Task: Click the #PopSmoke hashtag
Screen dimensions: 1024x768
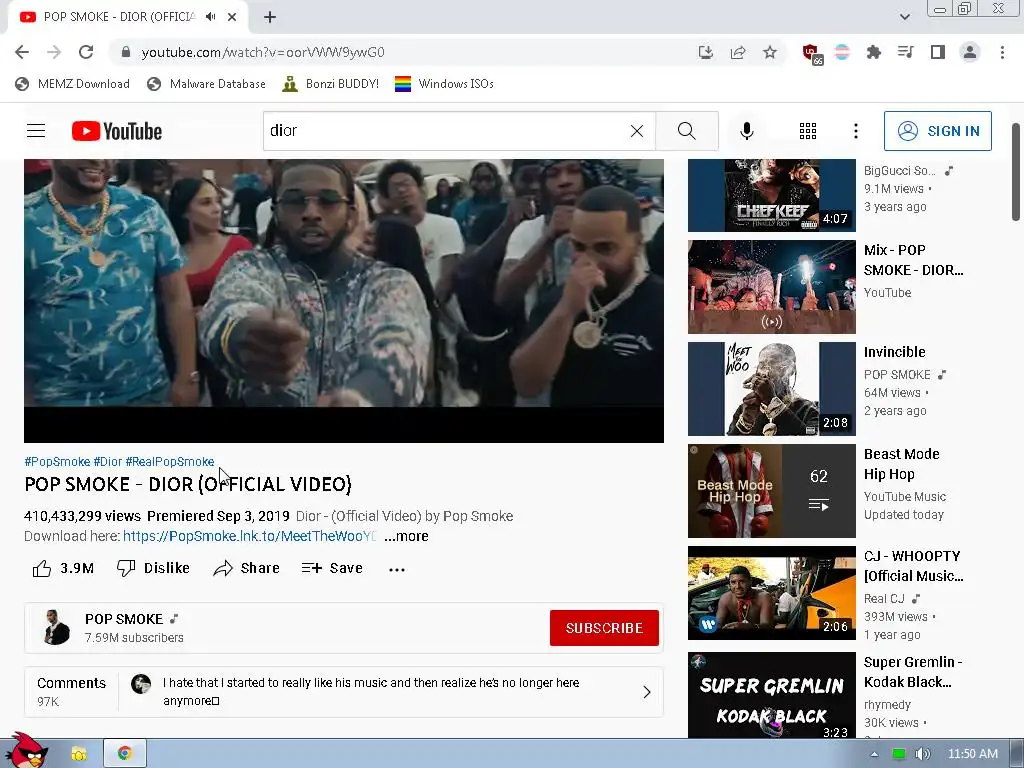Action: coord(57,462)
